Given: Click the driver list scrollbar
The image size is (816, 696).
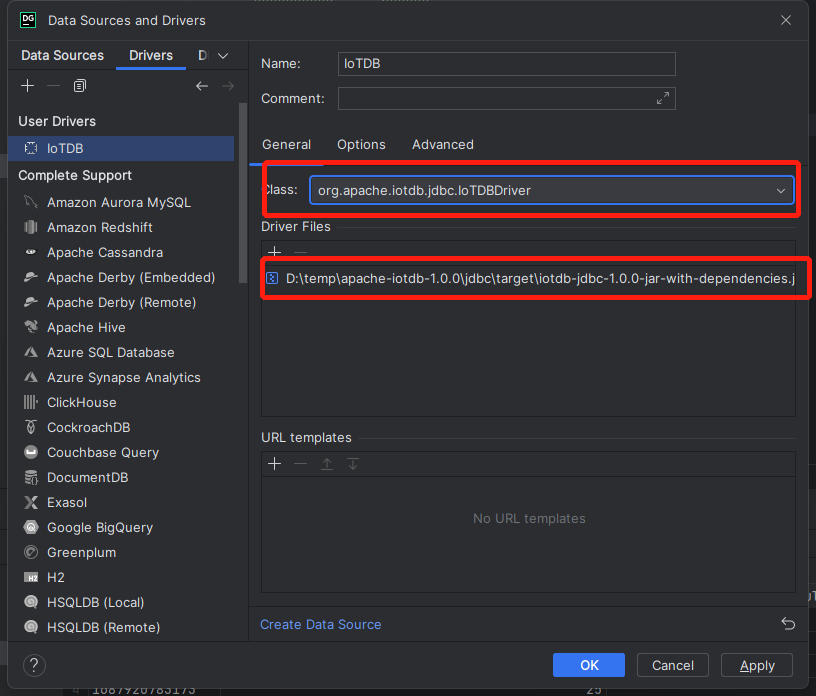Looking at the screenshot, I should (243, 193).
